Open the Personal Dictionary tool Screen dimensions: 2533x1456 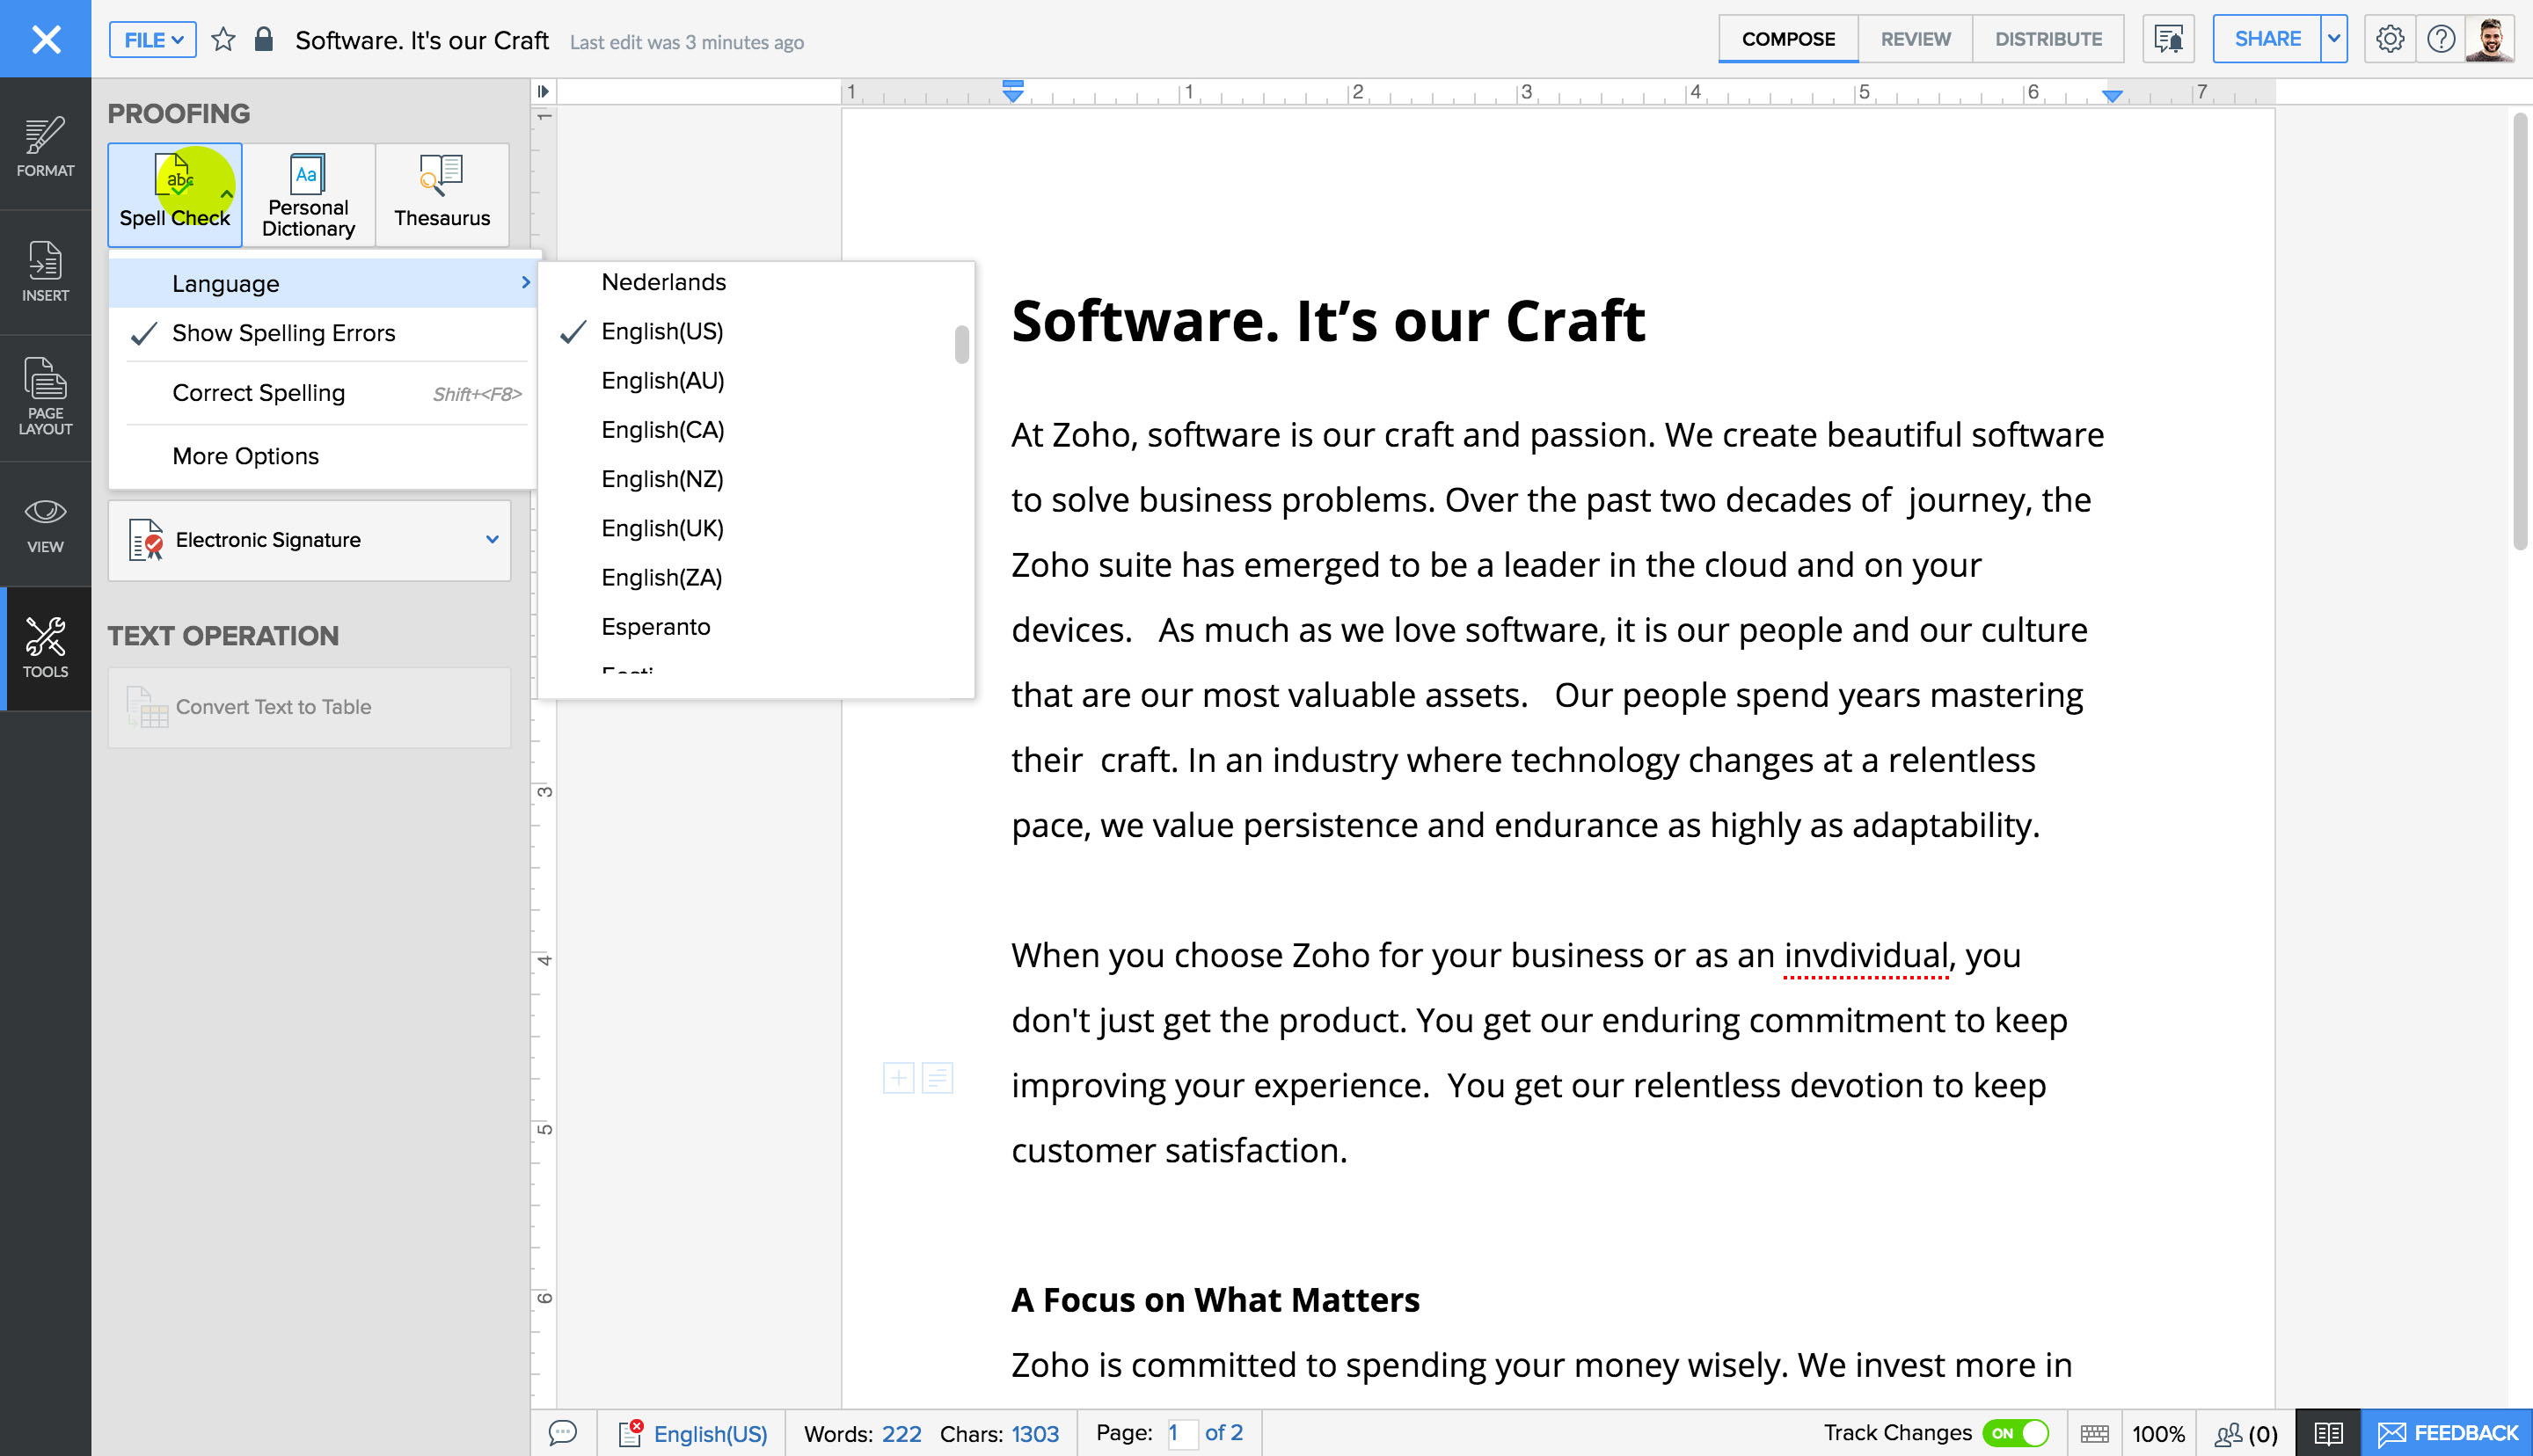click(x=308, y=195)
